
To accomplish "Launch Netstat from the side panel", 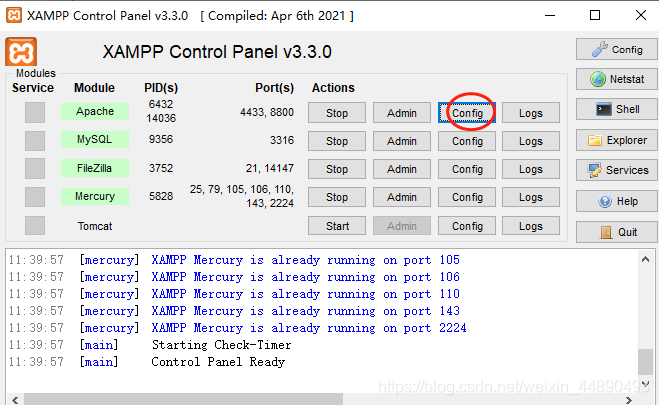I will point(617,79).
